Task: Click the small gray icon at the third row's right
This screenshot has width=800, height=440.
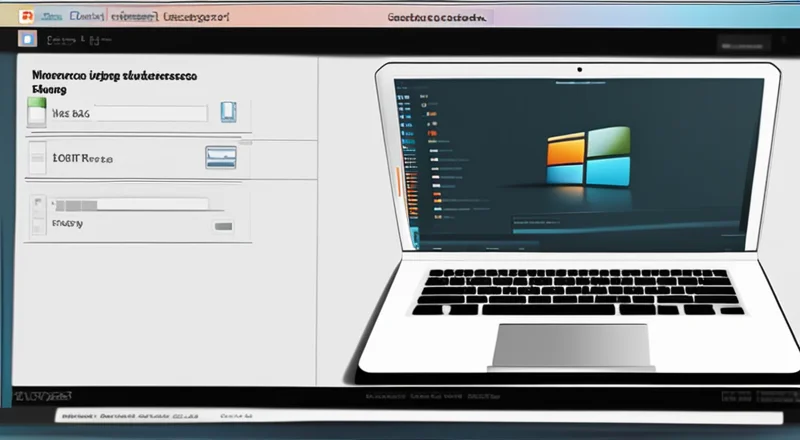Action: pyautogui.click(x=222, y=226)
